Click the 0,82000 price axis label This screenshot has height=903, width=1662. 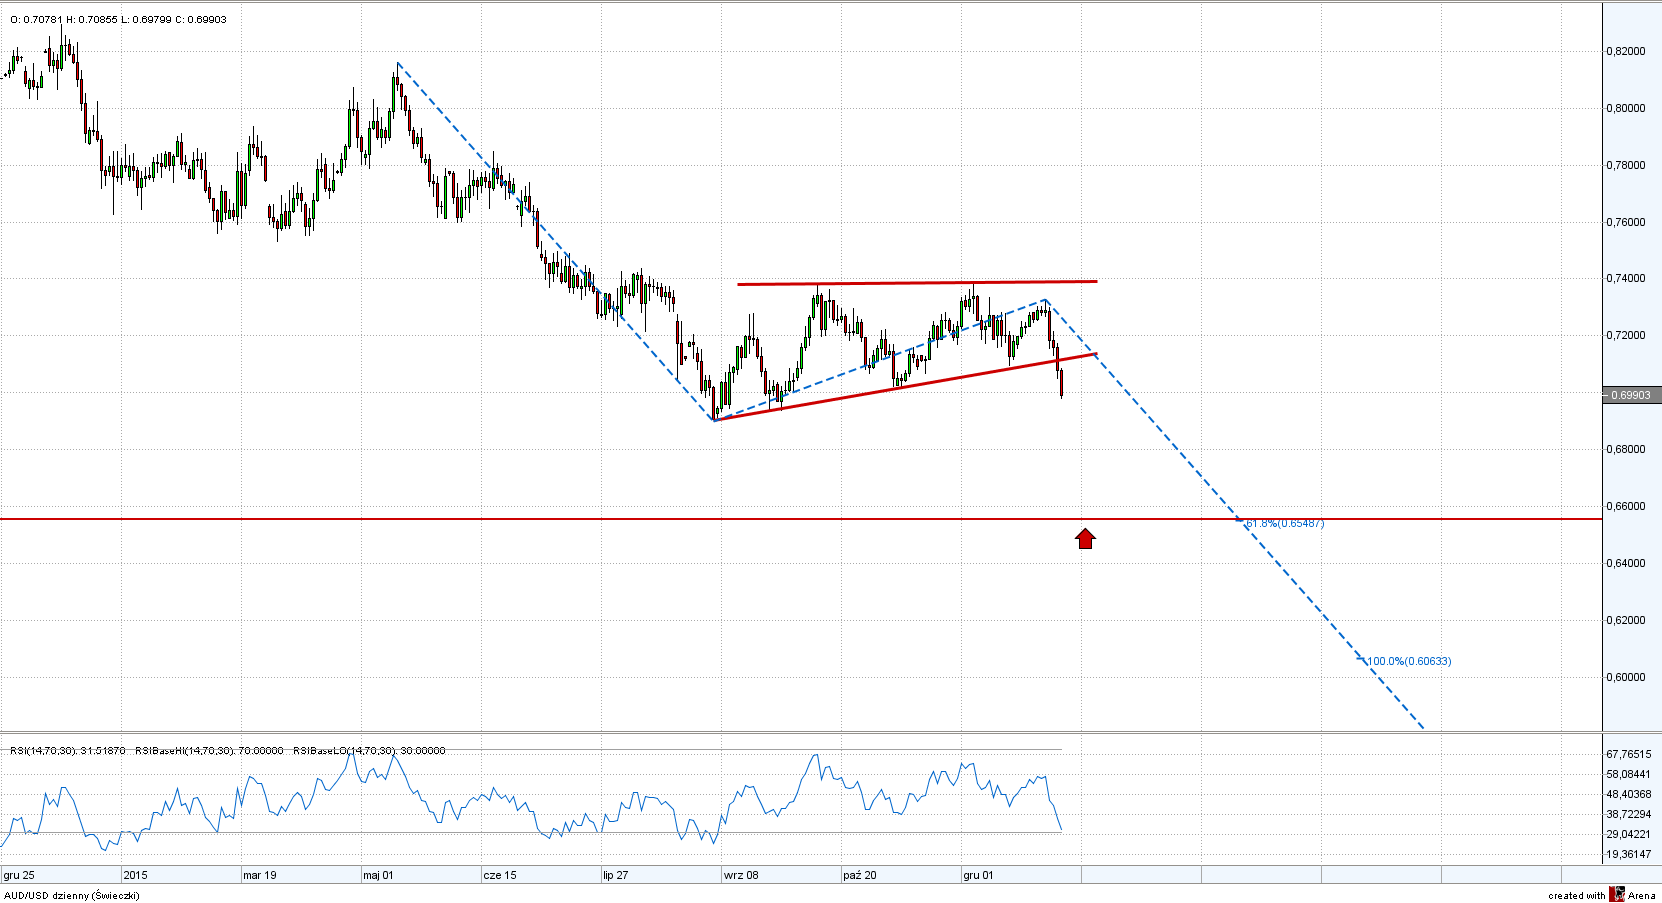[x=1626, y=51]
